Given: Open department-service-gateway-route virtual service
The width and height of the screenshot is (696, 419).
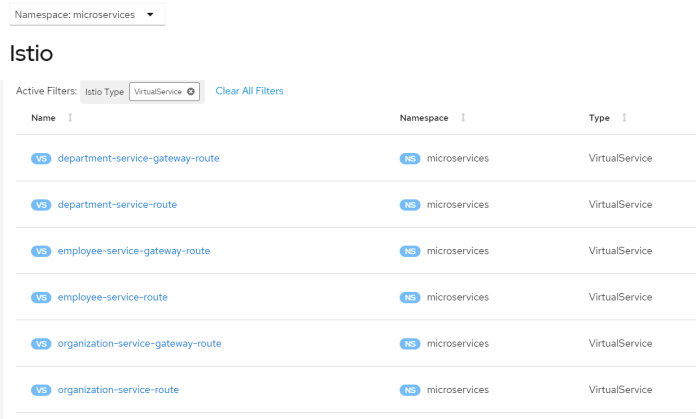Looking at the screenshot, I should coord(138,158).
